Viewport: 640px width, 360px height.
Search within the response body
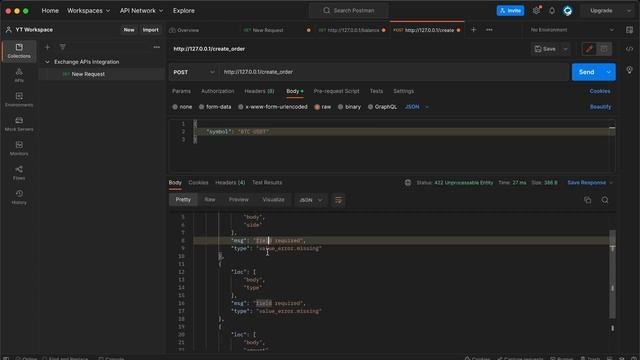coord(605,200)
